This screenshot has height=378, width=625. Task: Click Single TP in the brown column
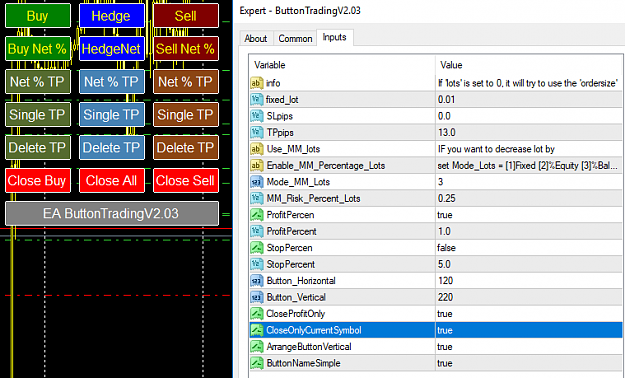click(x=186, y=114)
